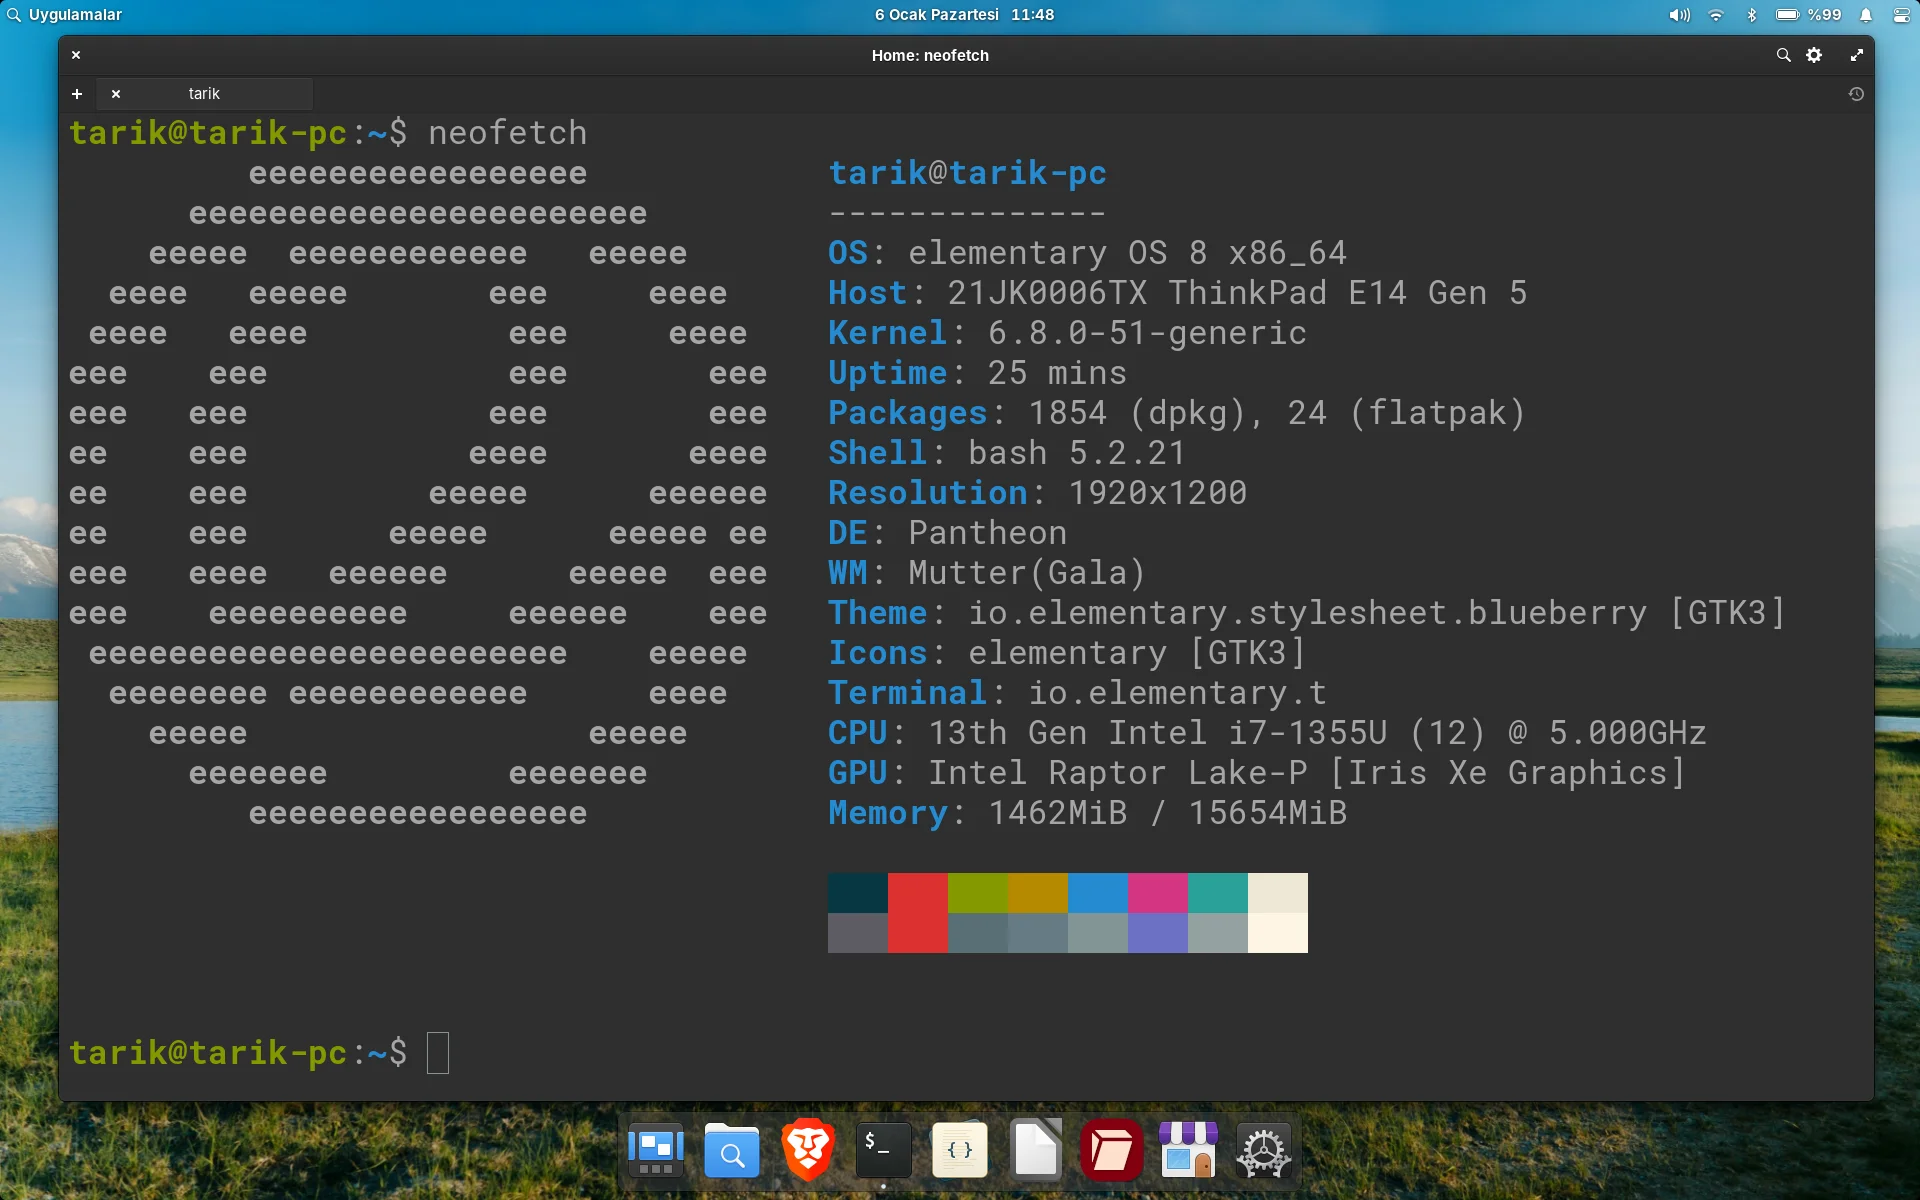This screenshot has height=1200, width=1920.
Task: Click the Memory value '1462MiB / 15654MiB'
Action: (x=1168, y=813)
